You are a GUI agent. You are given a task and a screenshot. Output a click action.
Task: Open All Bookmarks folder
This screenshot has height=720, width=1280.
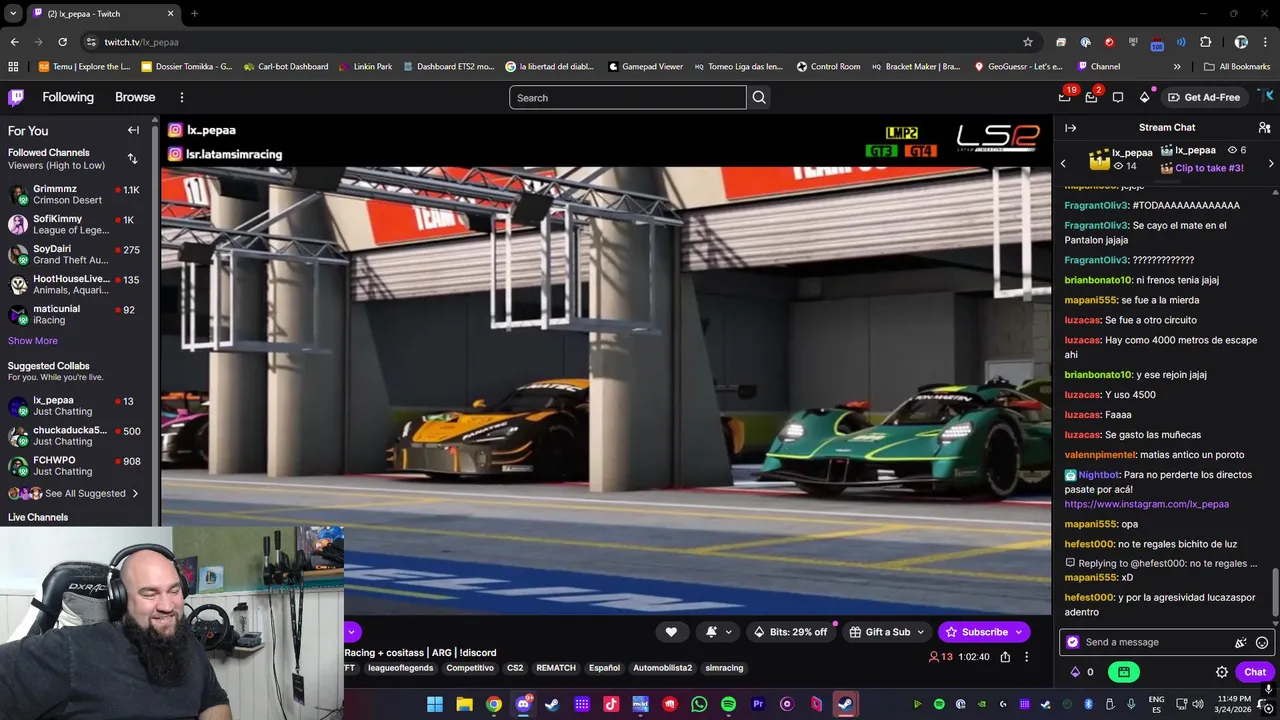pyautogui.click(x=1237, y=67)
